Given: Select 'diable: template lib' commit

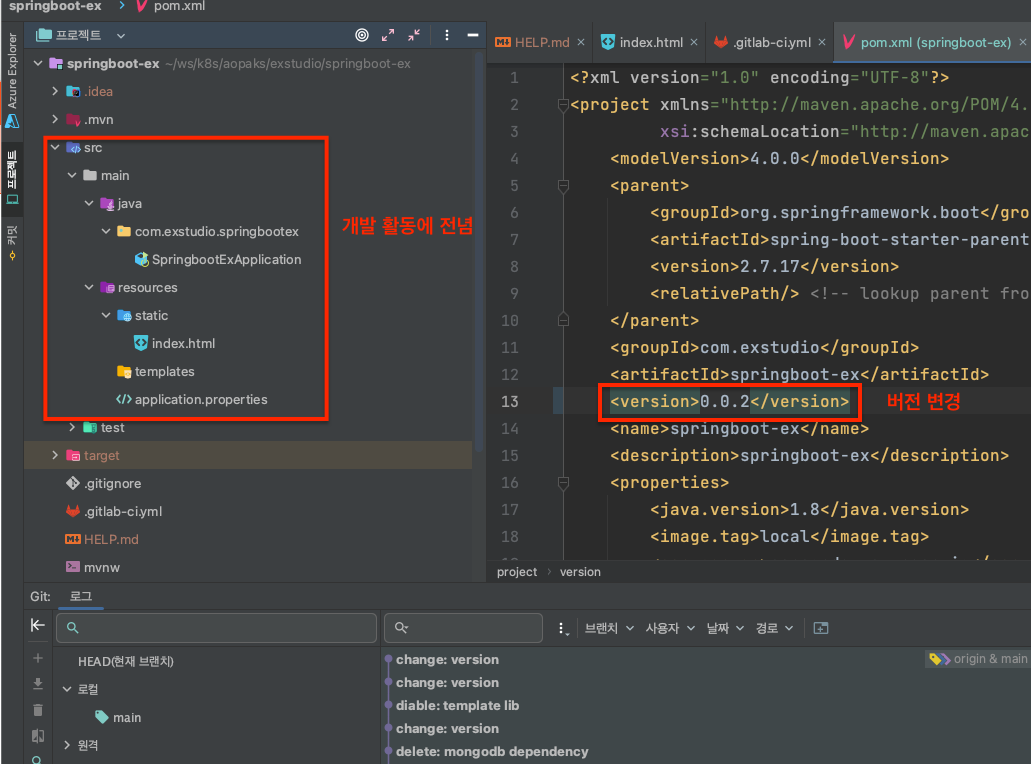Looking at the screenshot, I should point(458,705).
